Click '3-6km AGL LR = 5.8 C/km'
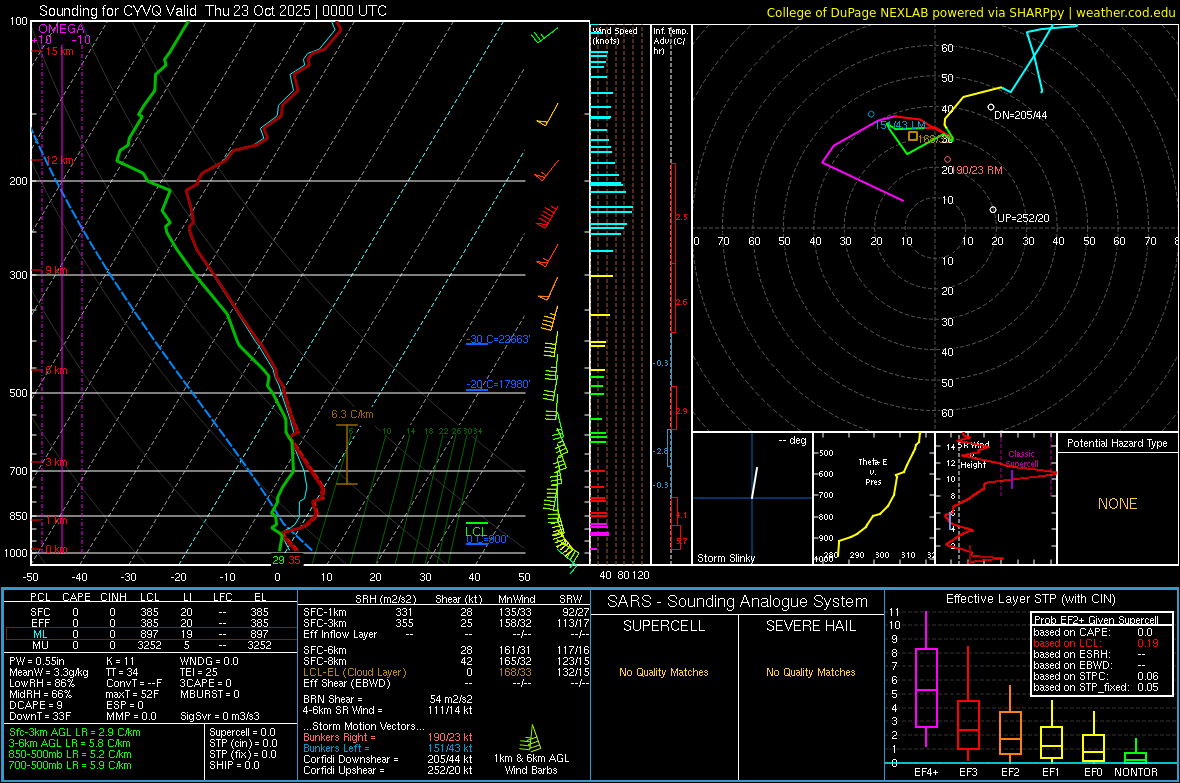This screenshot has height=783, width=1180. point(69,743)
